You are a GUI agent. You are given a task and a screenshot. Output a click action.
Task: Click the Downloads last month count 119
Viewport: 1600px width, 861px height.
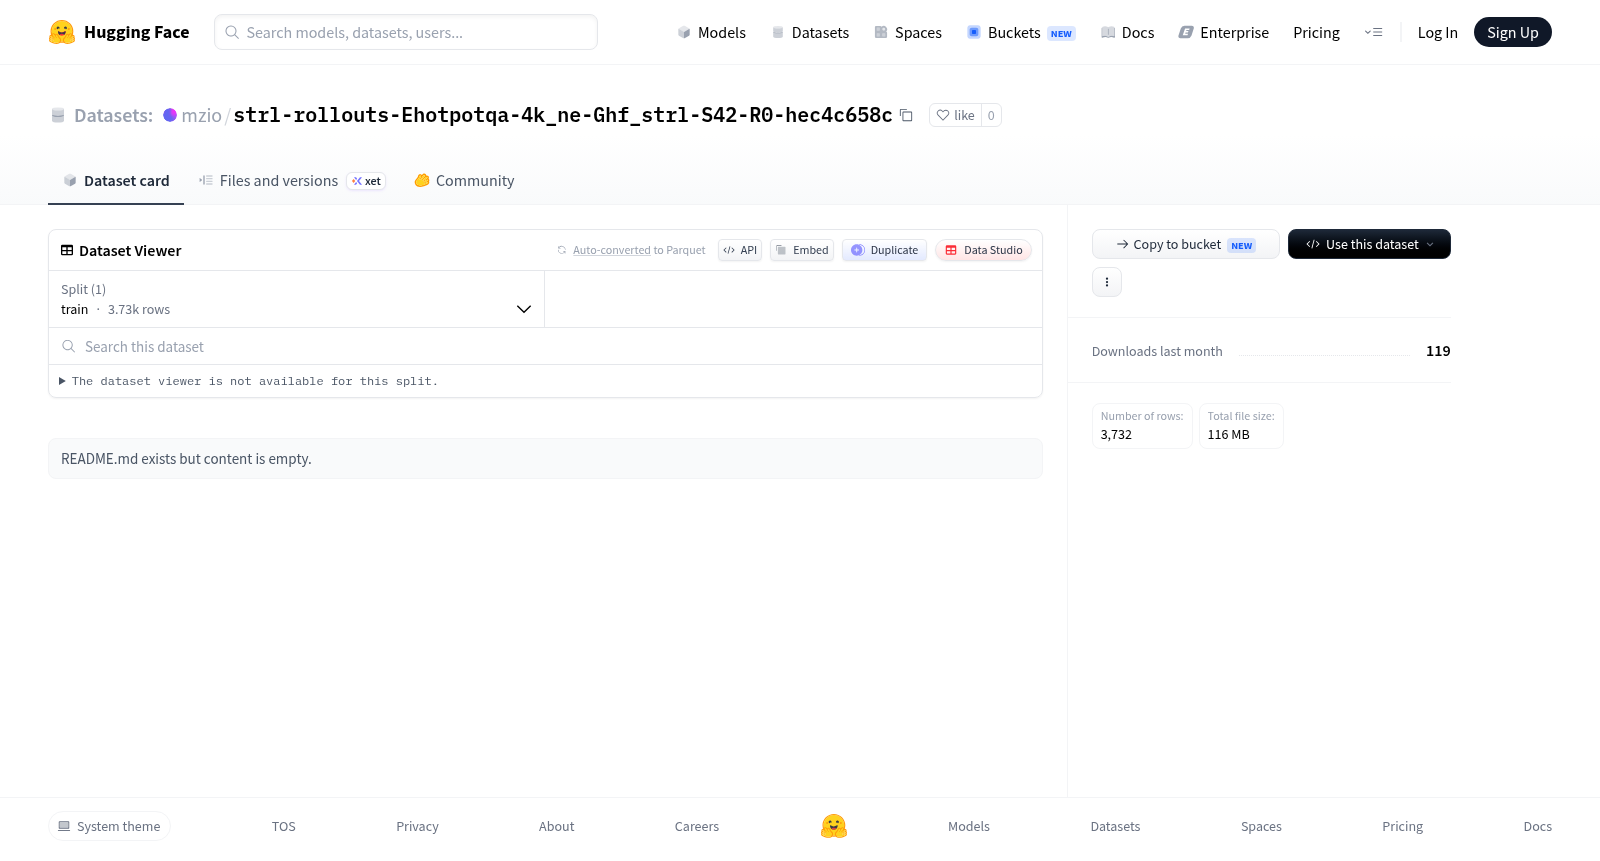click(x=1438, y=351)
